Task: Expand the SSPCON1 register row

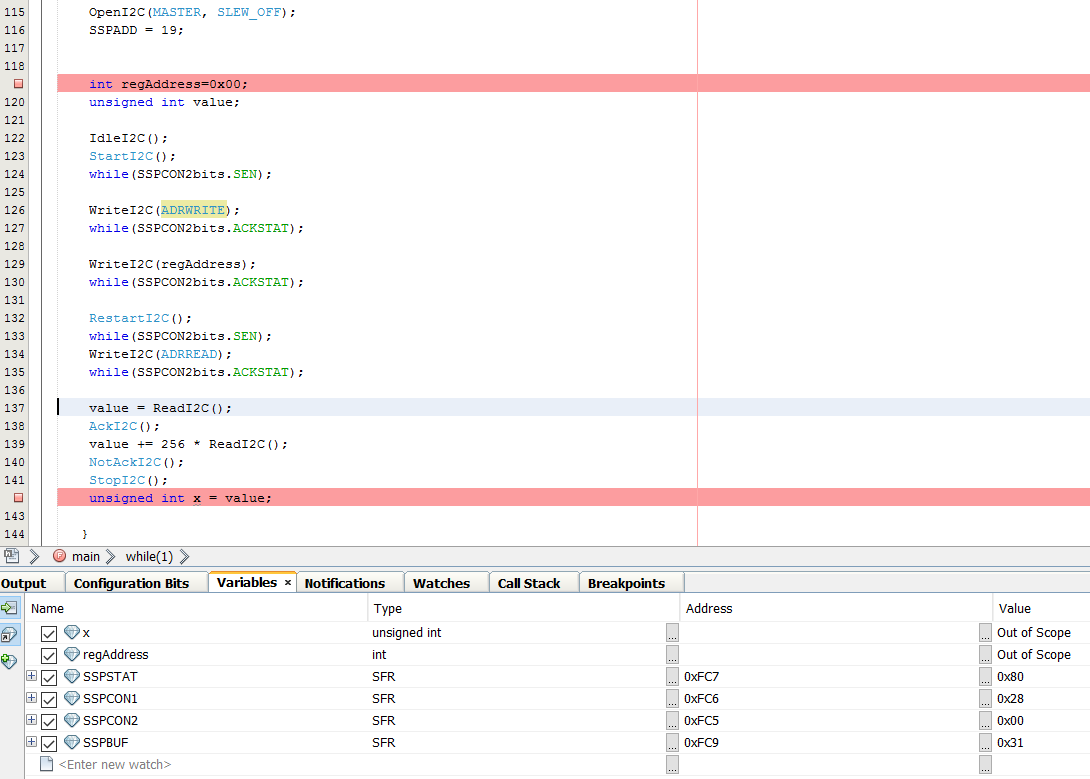Action: click(x=31, y=698)
